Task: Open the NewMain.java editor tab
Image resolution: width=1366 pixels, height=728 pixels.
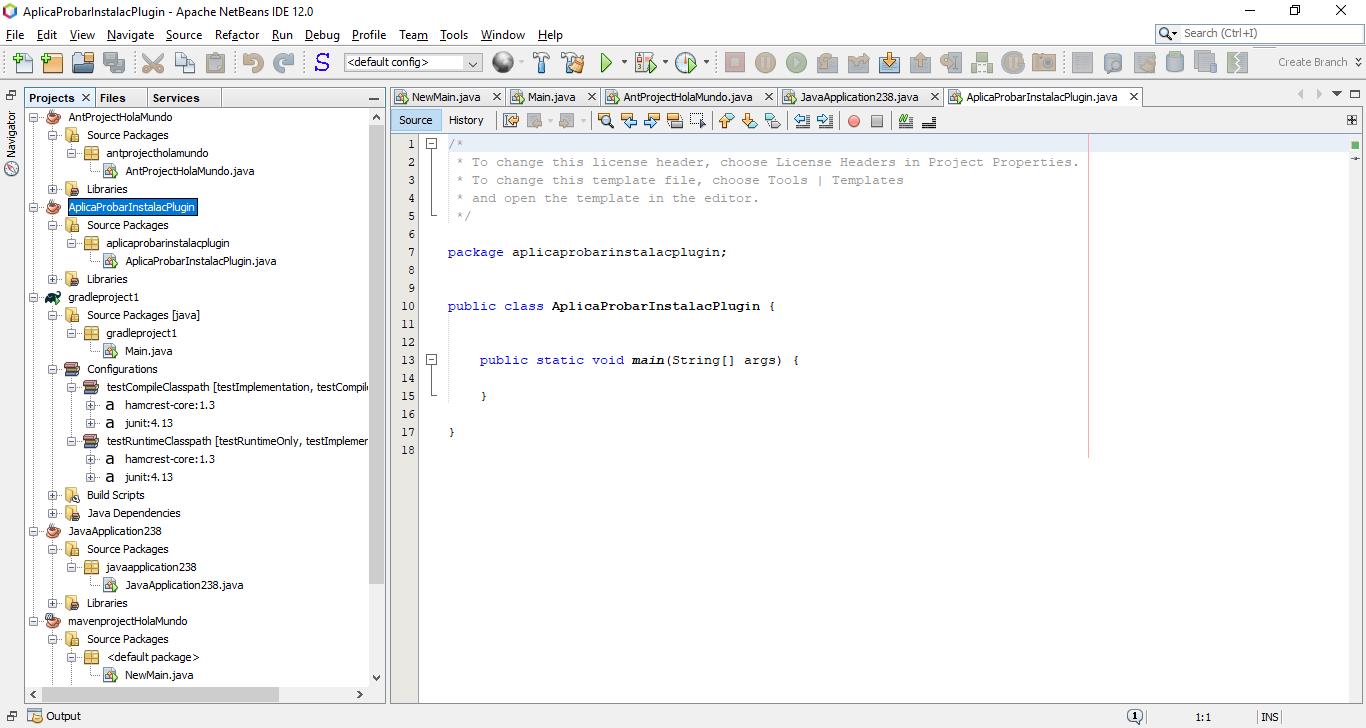Action: tap(446, 97)
